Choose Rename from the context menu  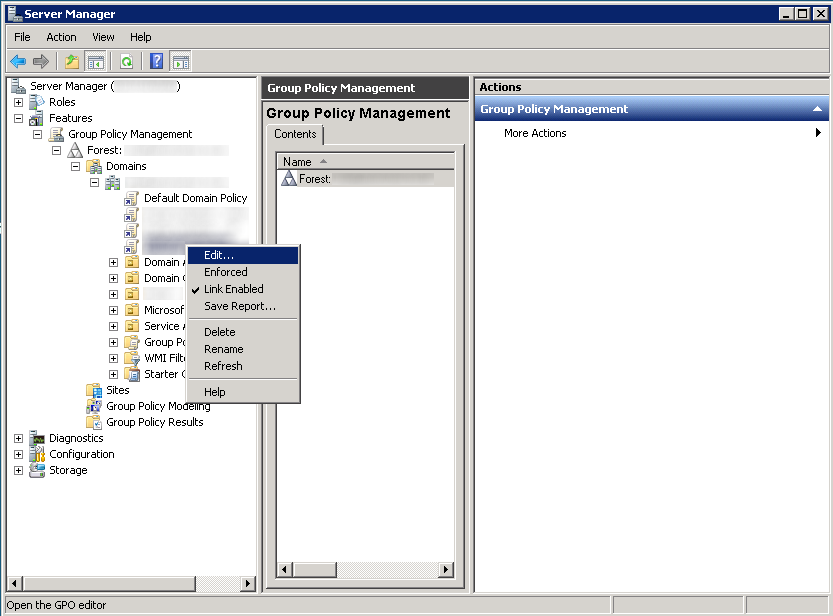[x=243, y=349]
